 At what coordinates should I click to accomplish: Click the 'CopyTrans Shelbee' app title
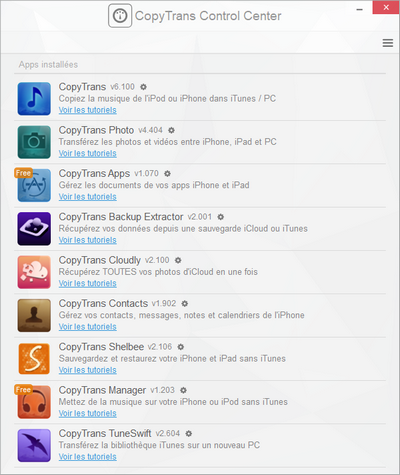[101, 347]
